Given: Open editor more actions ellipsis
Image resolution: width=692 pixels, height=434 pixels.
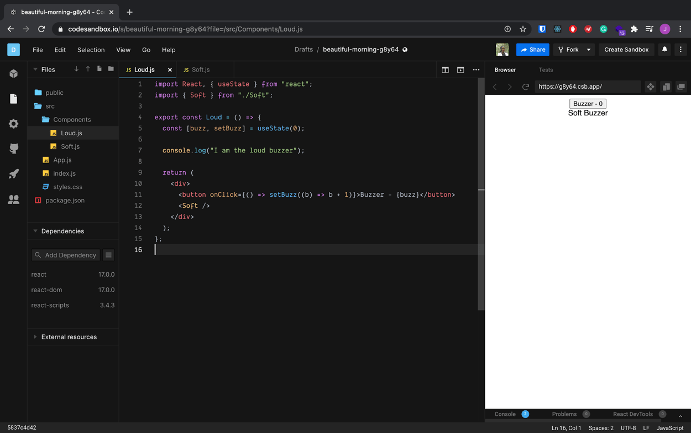Looking at the screenshot, I should (x=476, y=70).
